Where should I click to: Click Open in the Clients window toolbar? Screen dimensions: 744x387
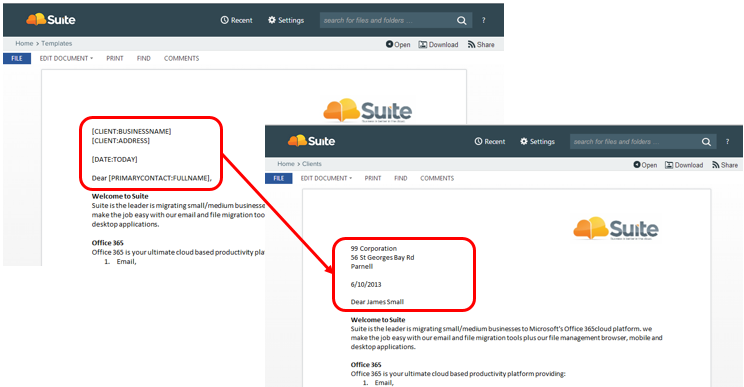[645, 165]
